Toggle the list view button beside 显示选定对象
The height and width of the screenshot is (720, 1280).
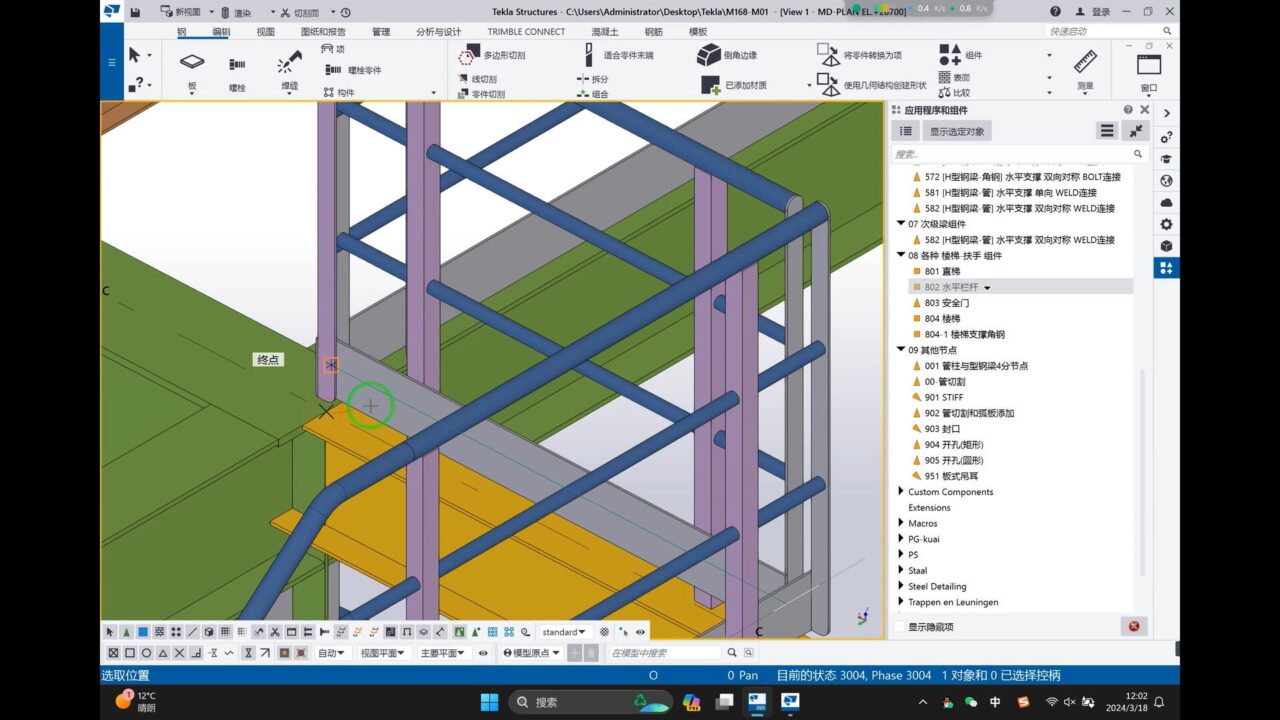tap(905, 131)
